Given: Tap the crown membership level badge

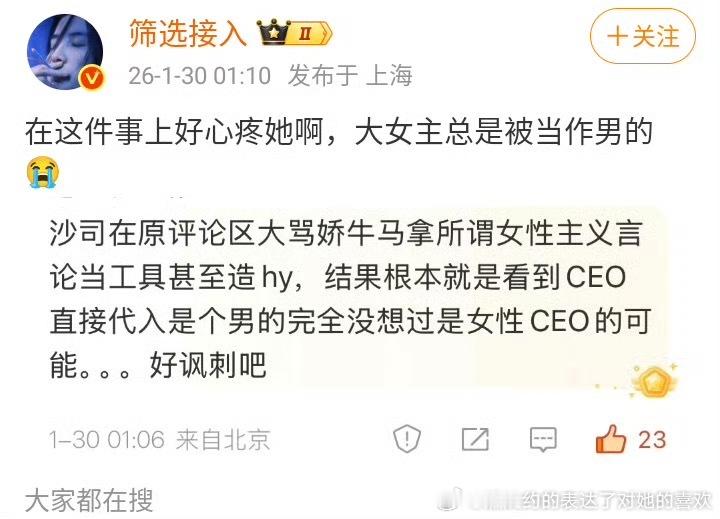Looking at the screenshot, I should tap(294, 33).
